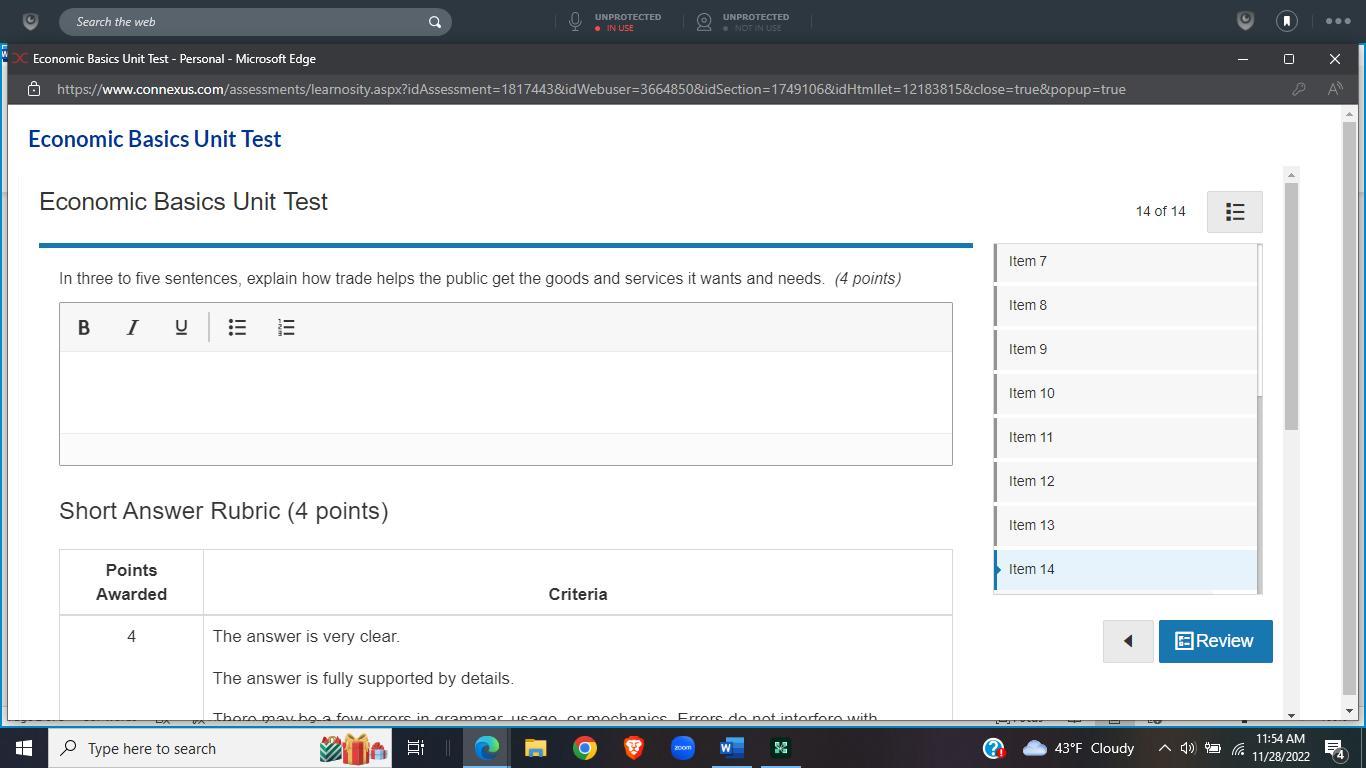Insert a numbered list in the editor

point(286,327)
